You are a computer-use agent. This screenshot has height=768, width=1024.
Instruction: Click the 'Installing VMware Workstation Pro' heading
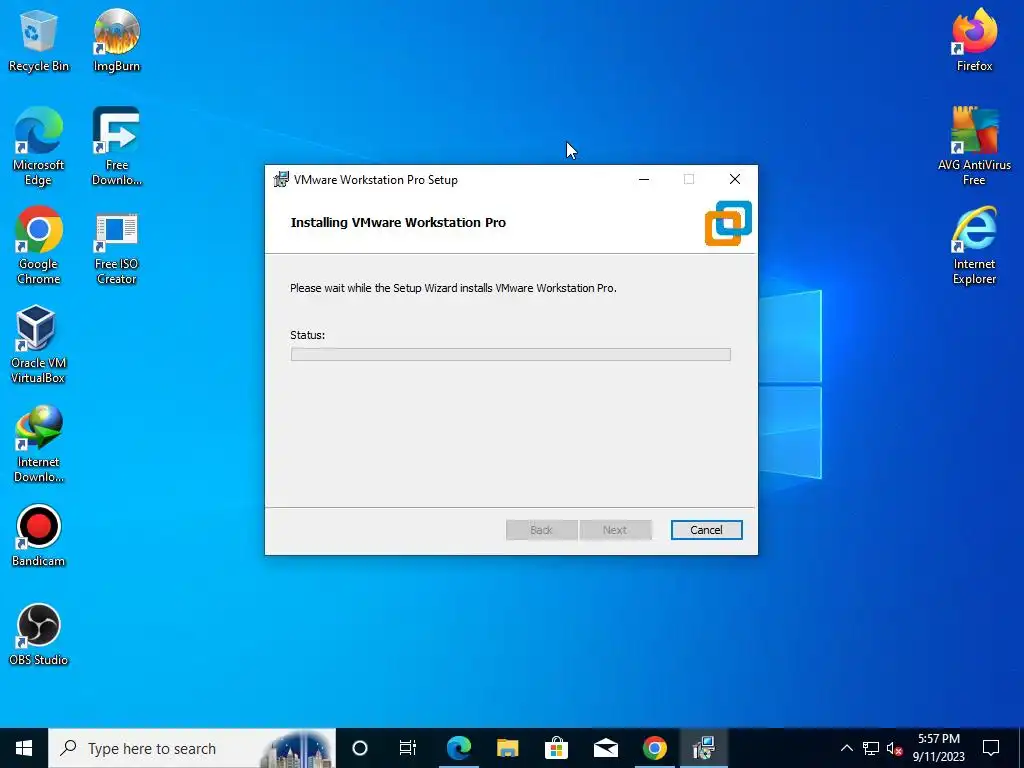(398, 222)
